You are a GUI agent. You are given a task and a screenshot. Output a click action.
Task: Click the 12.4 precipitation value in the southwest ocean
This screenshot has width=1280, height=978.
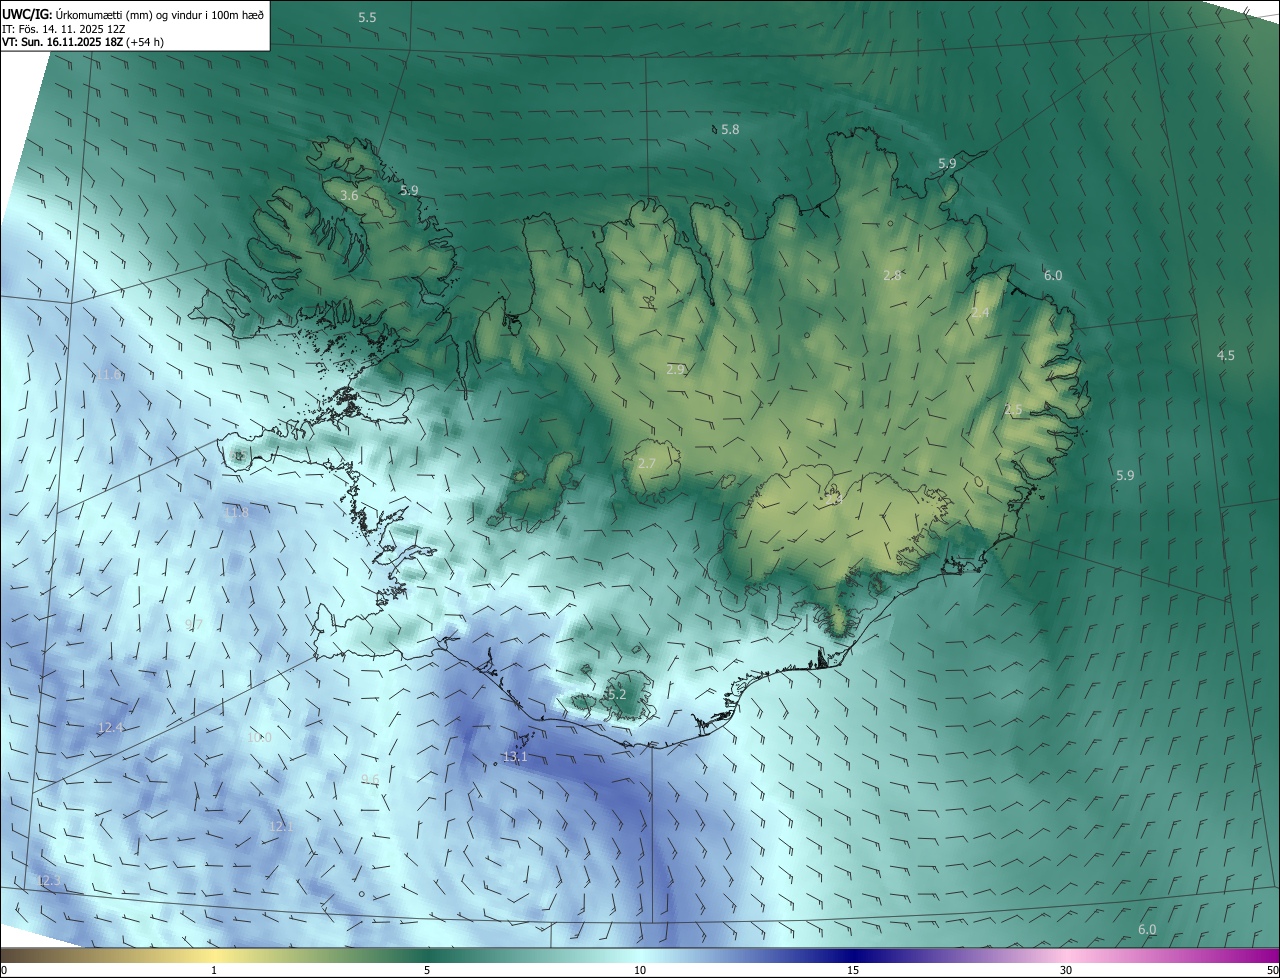pyautogui.click(x=111, y=727)
